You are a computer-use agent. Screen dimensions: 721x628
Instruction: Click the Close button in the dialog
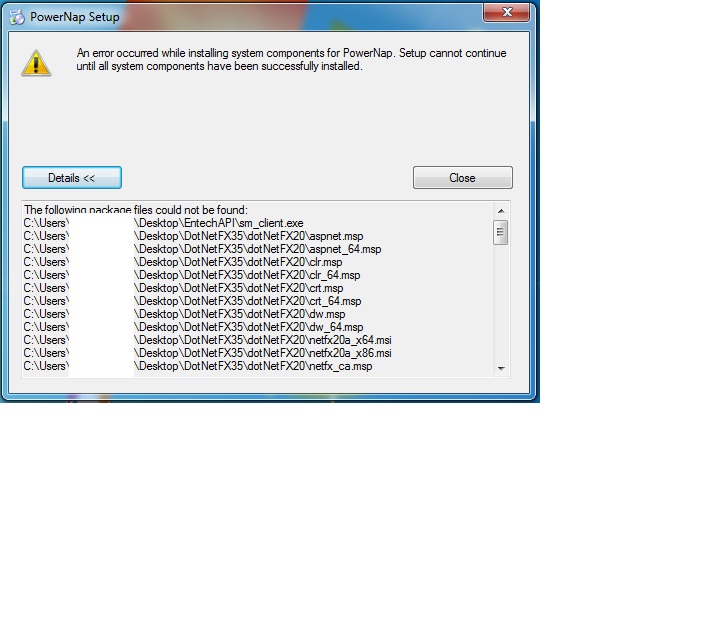463,178
